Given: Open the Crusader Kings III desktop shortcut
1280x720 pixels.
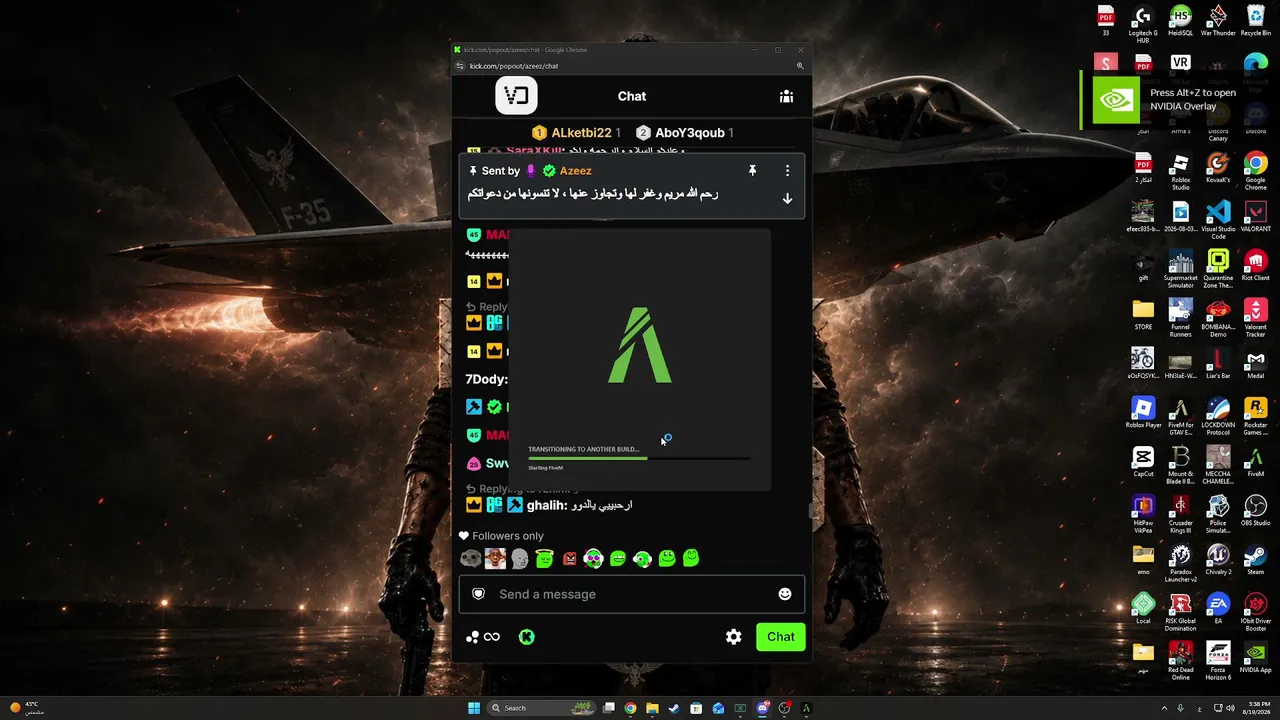Looking at the screenshot, I should coord(1181,513).
